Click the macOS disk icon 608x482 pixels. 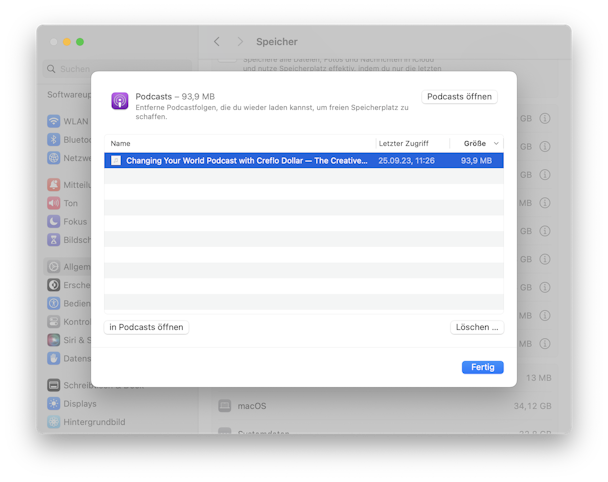225,406
